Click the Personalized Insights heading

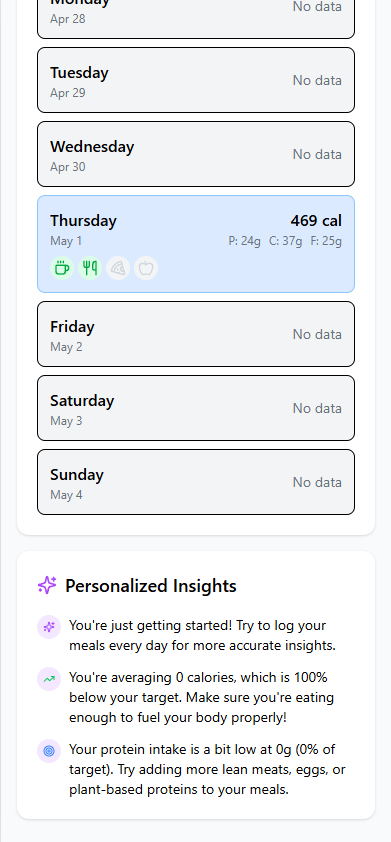[x=151, y=585]
